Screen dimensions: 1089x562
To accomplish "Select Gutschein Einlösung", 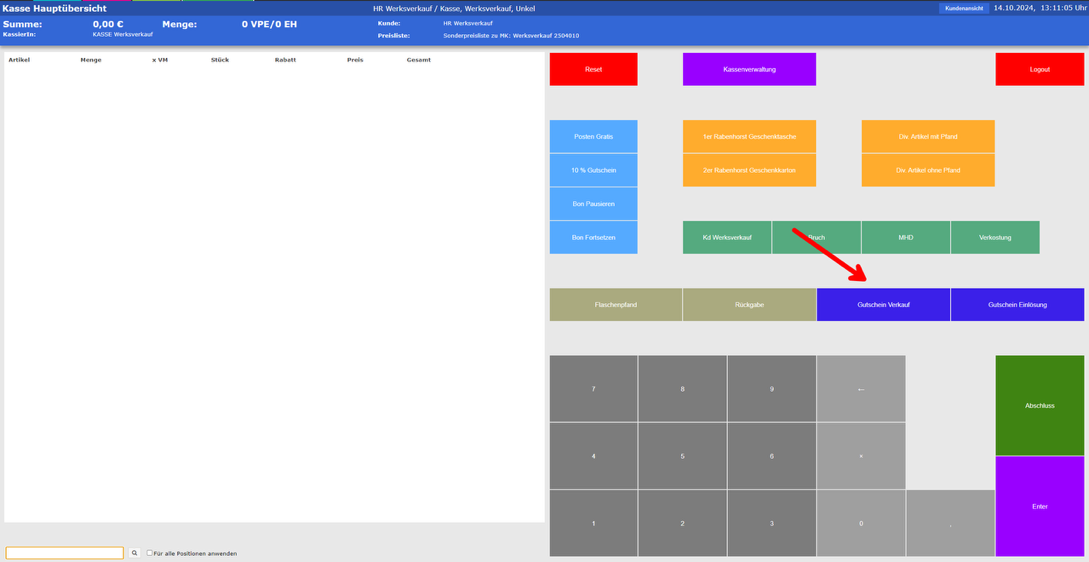I will tap(1017, 305).
